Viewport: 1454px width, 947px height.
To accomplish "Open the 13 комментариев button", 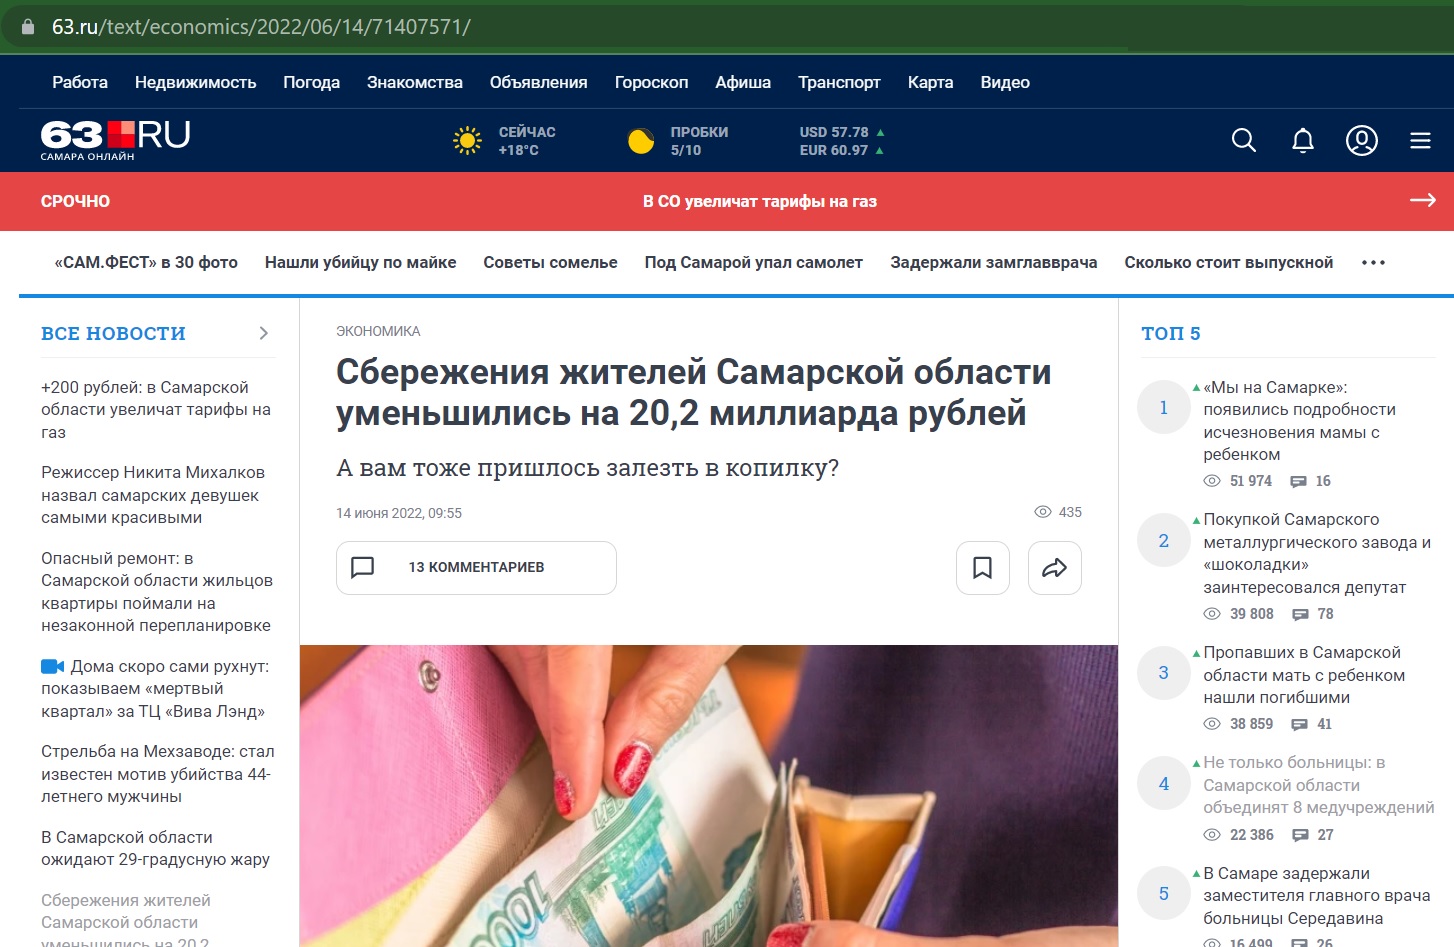I will point(476,568).
